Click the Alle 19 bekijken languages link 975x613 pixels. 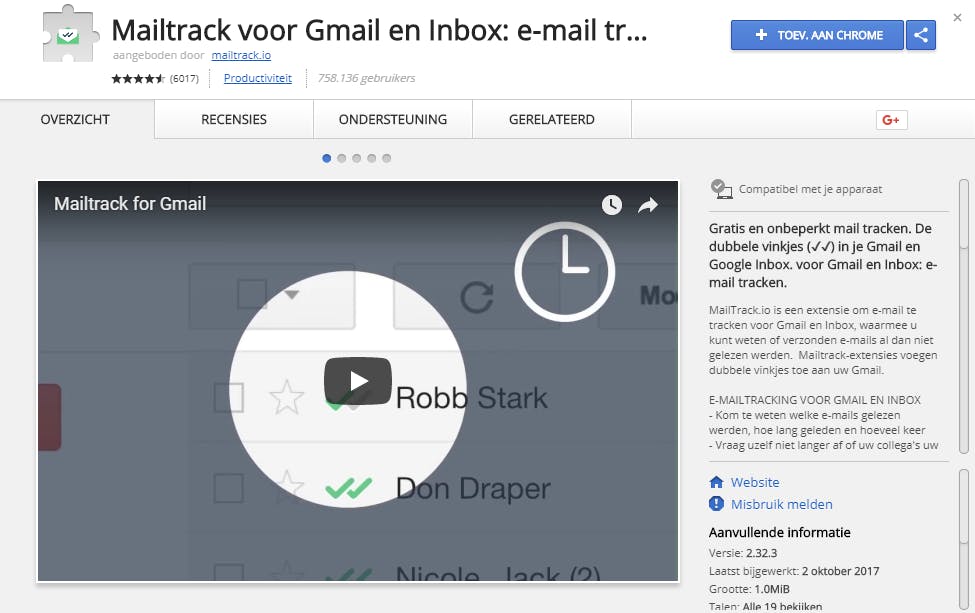[x=782, y=607]
